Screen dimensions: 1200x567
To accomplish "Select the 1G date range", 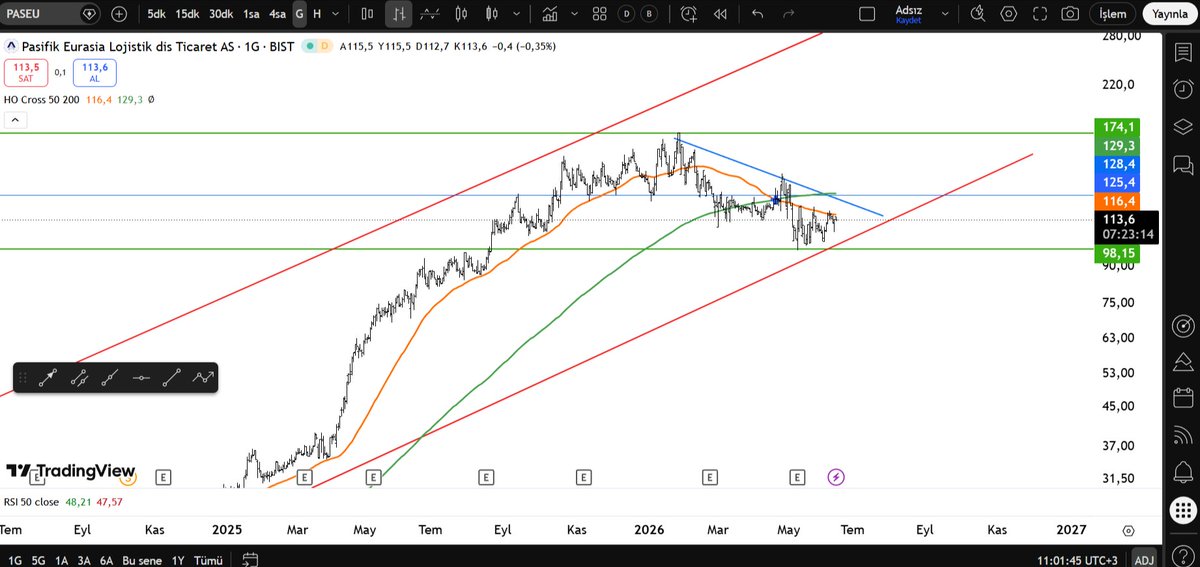I will coord(15,559).
